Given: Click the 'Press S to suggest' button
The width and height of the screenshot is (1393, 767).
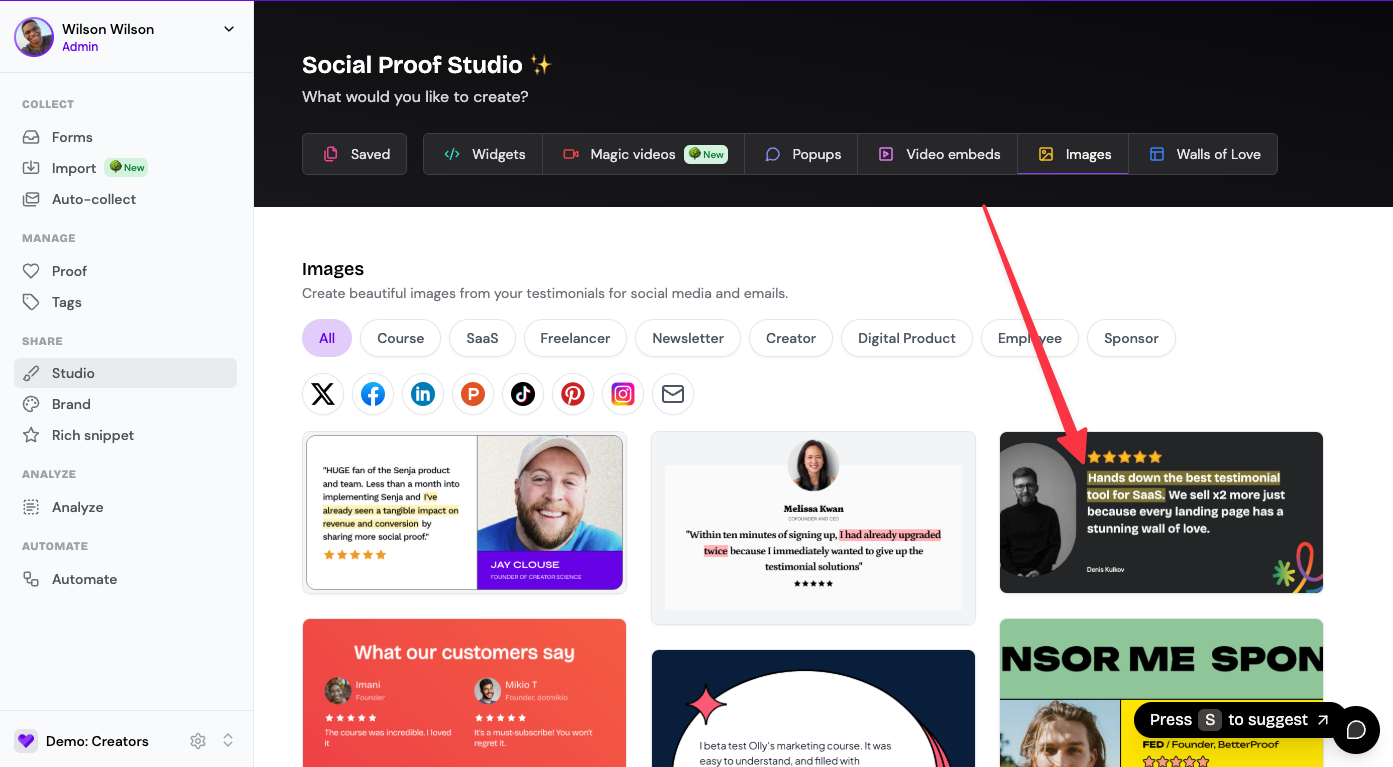Looking at the screenshot, I should pyautogui.click(x=1240, y=720).
